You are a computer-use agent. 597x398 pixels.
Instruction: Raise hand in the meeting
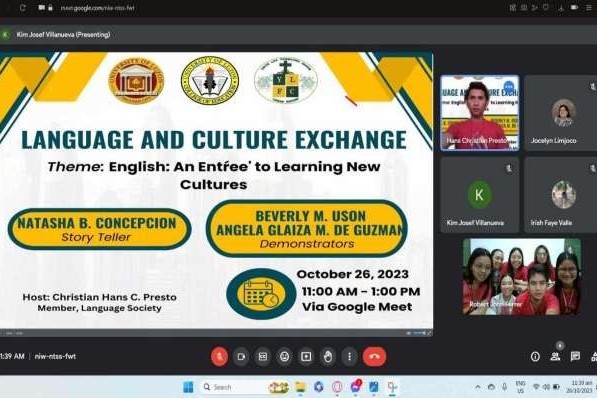pyautogui.click(x=328, y=356)
